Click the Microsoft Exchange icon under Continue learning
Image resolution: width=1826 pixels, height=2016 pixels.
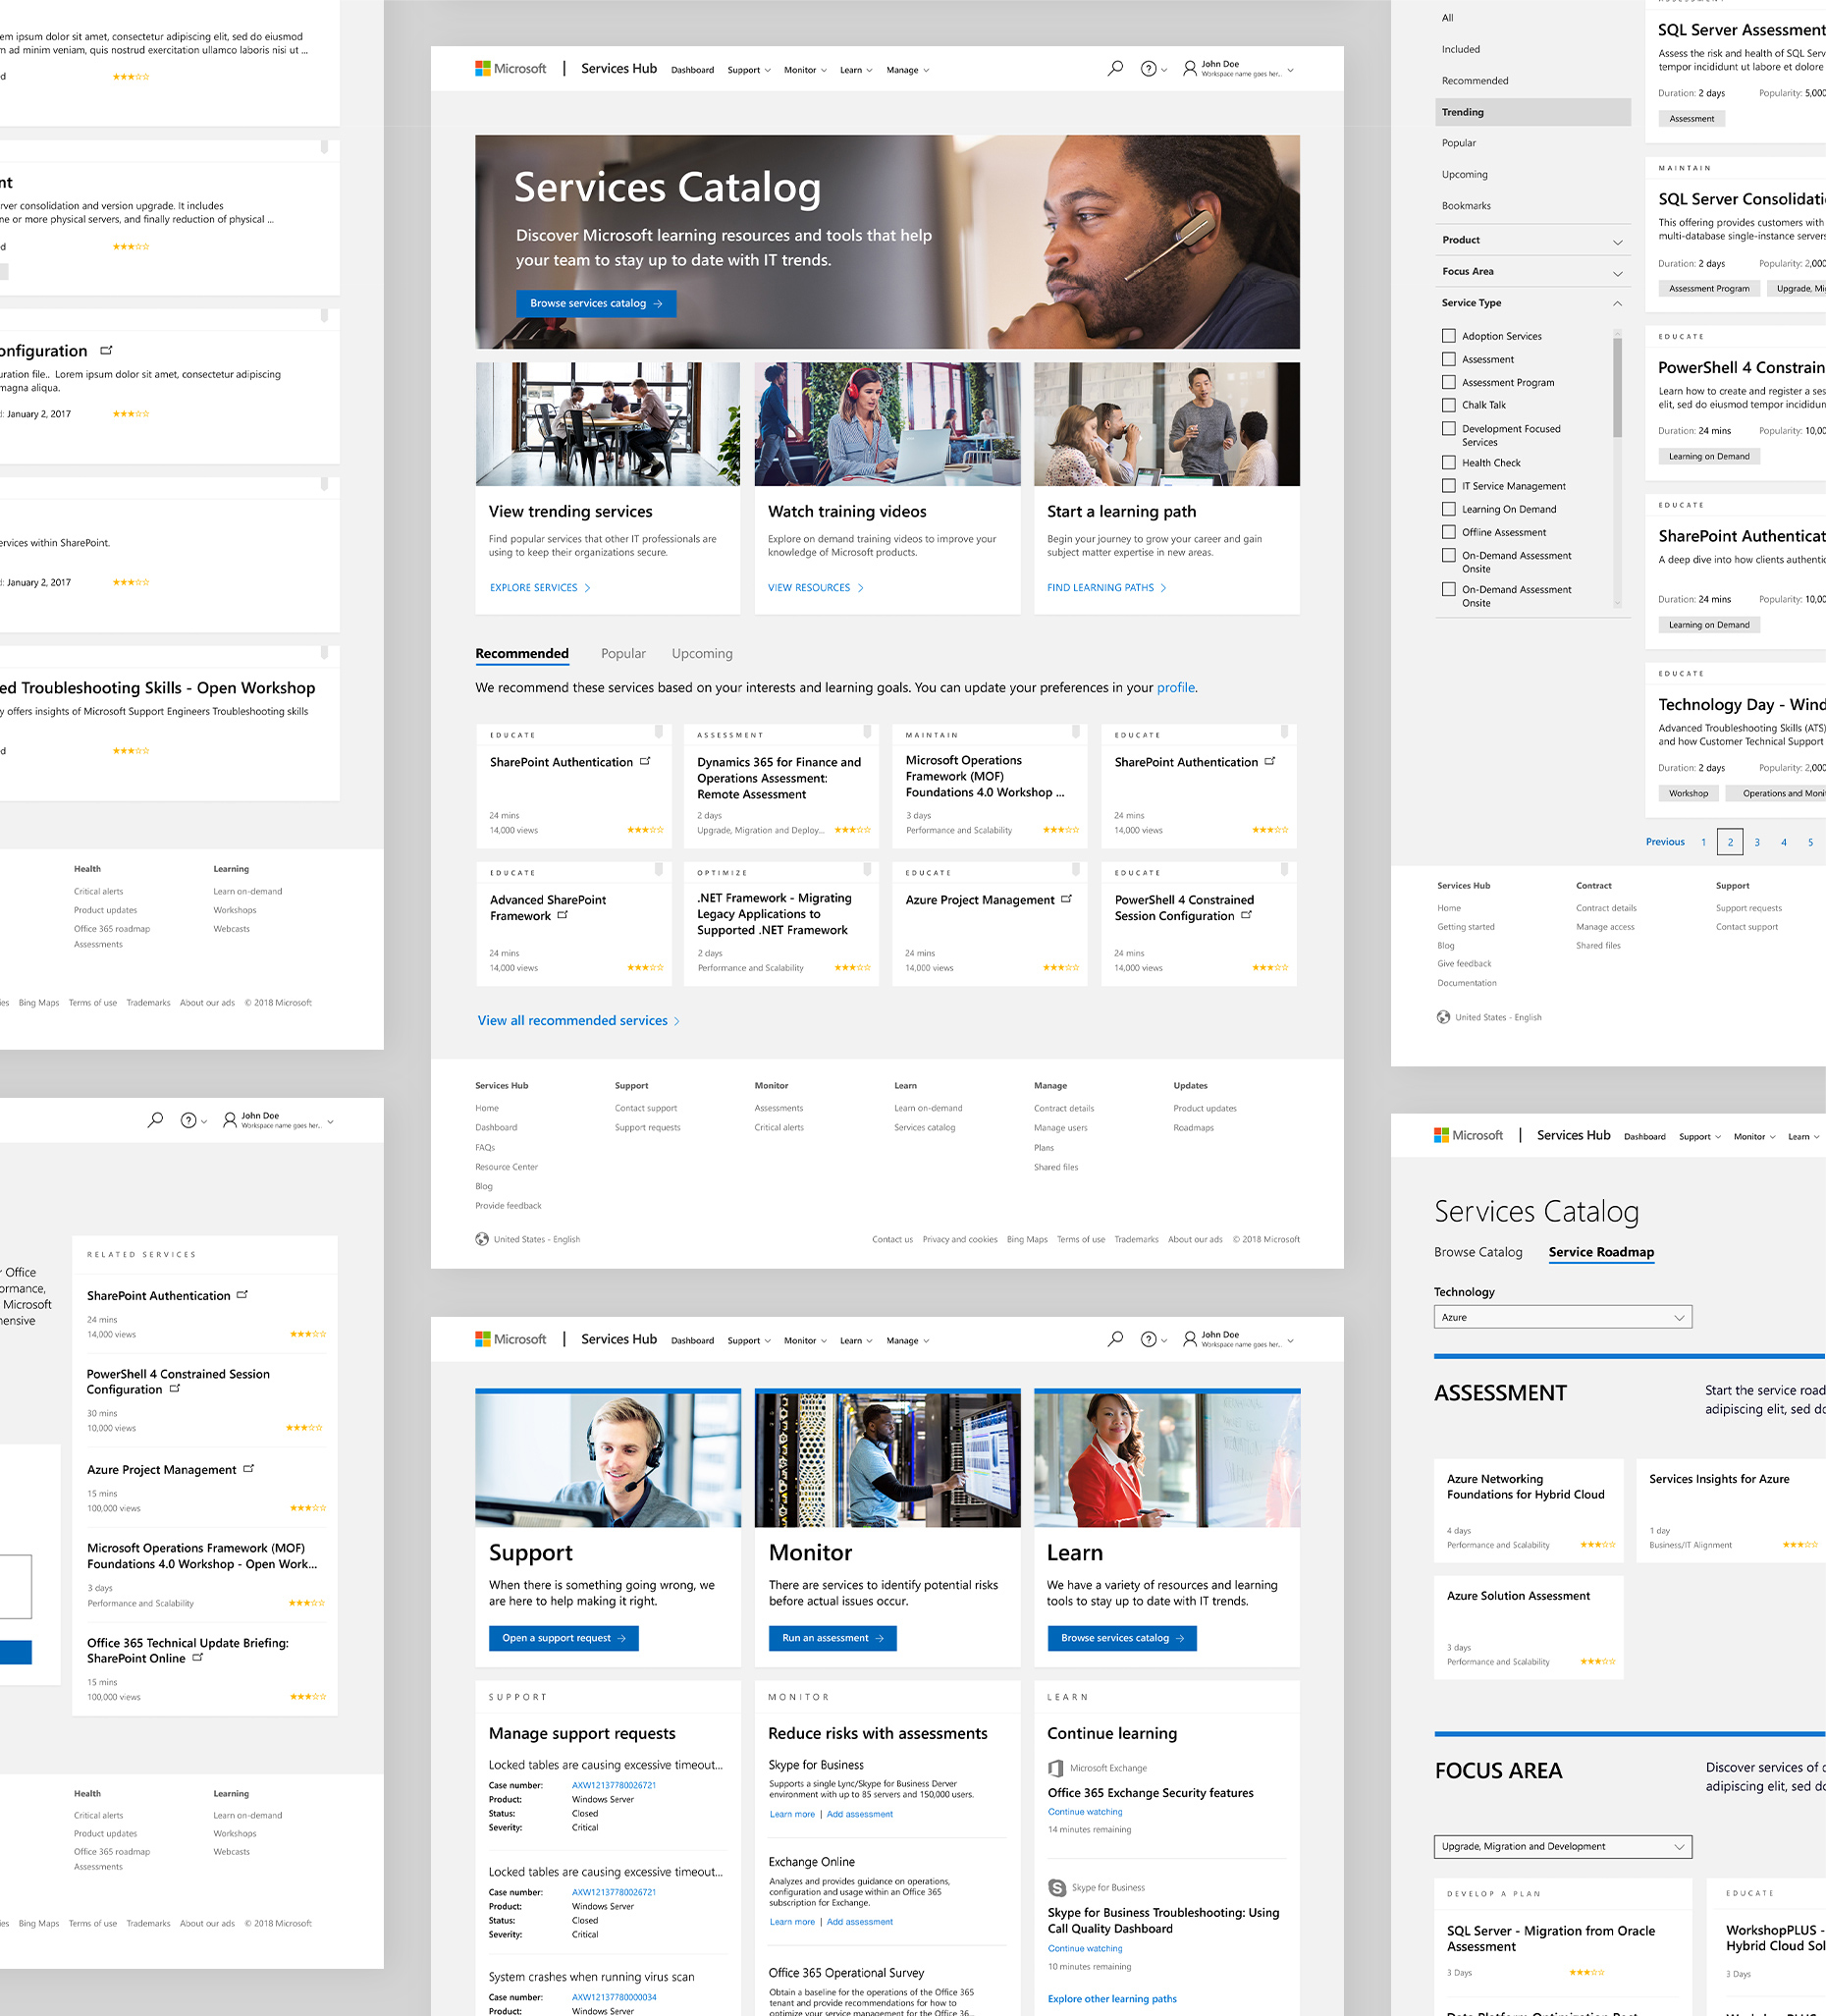(x=1057, y=1768)
